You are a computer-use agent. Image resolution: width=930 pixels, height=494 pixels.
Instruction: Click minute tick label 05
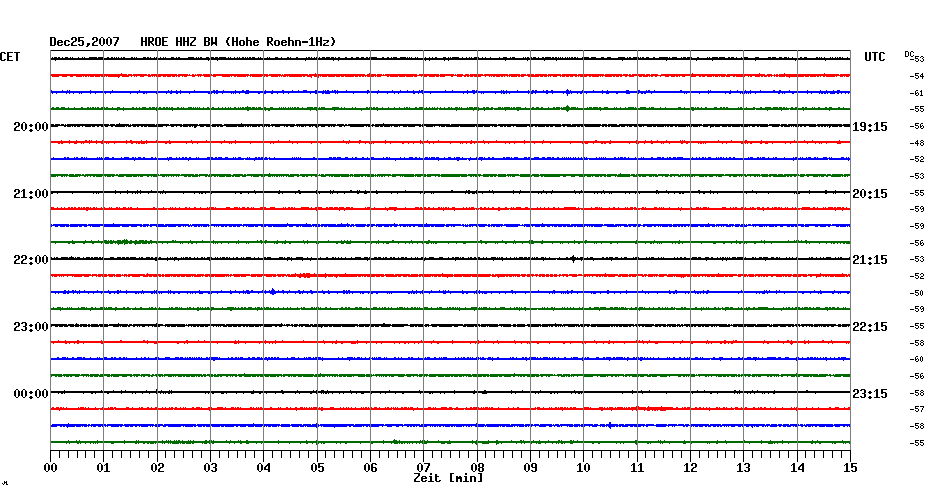(317, 468)
